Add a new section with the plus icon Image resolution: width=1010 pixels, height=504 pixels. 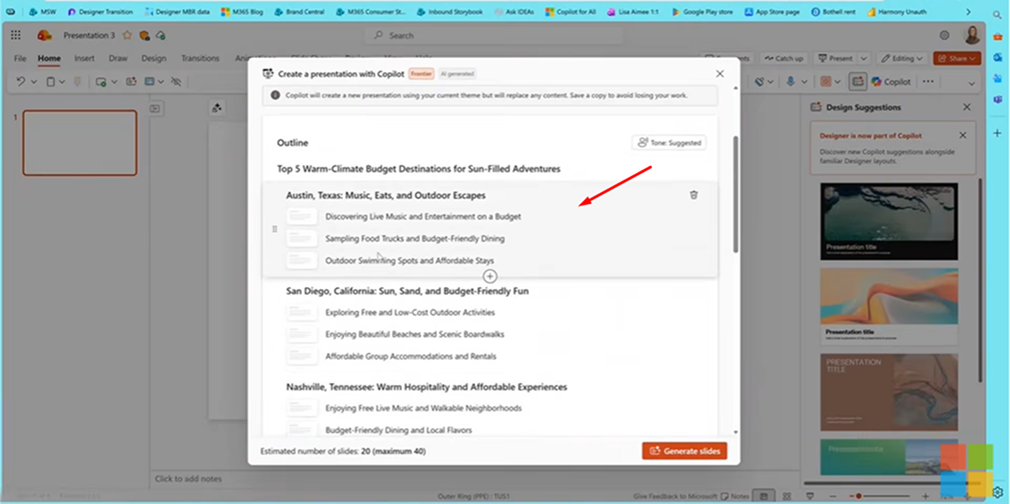[x=490, y=276]
